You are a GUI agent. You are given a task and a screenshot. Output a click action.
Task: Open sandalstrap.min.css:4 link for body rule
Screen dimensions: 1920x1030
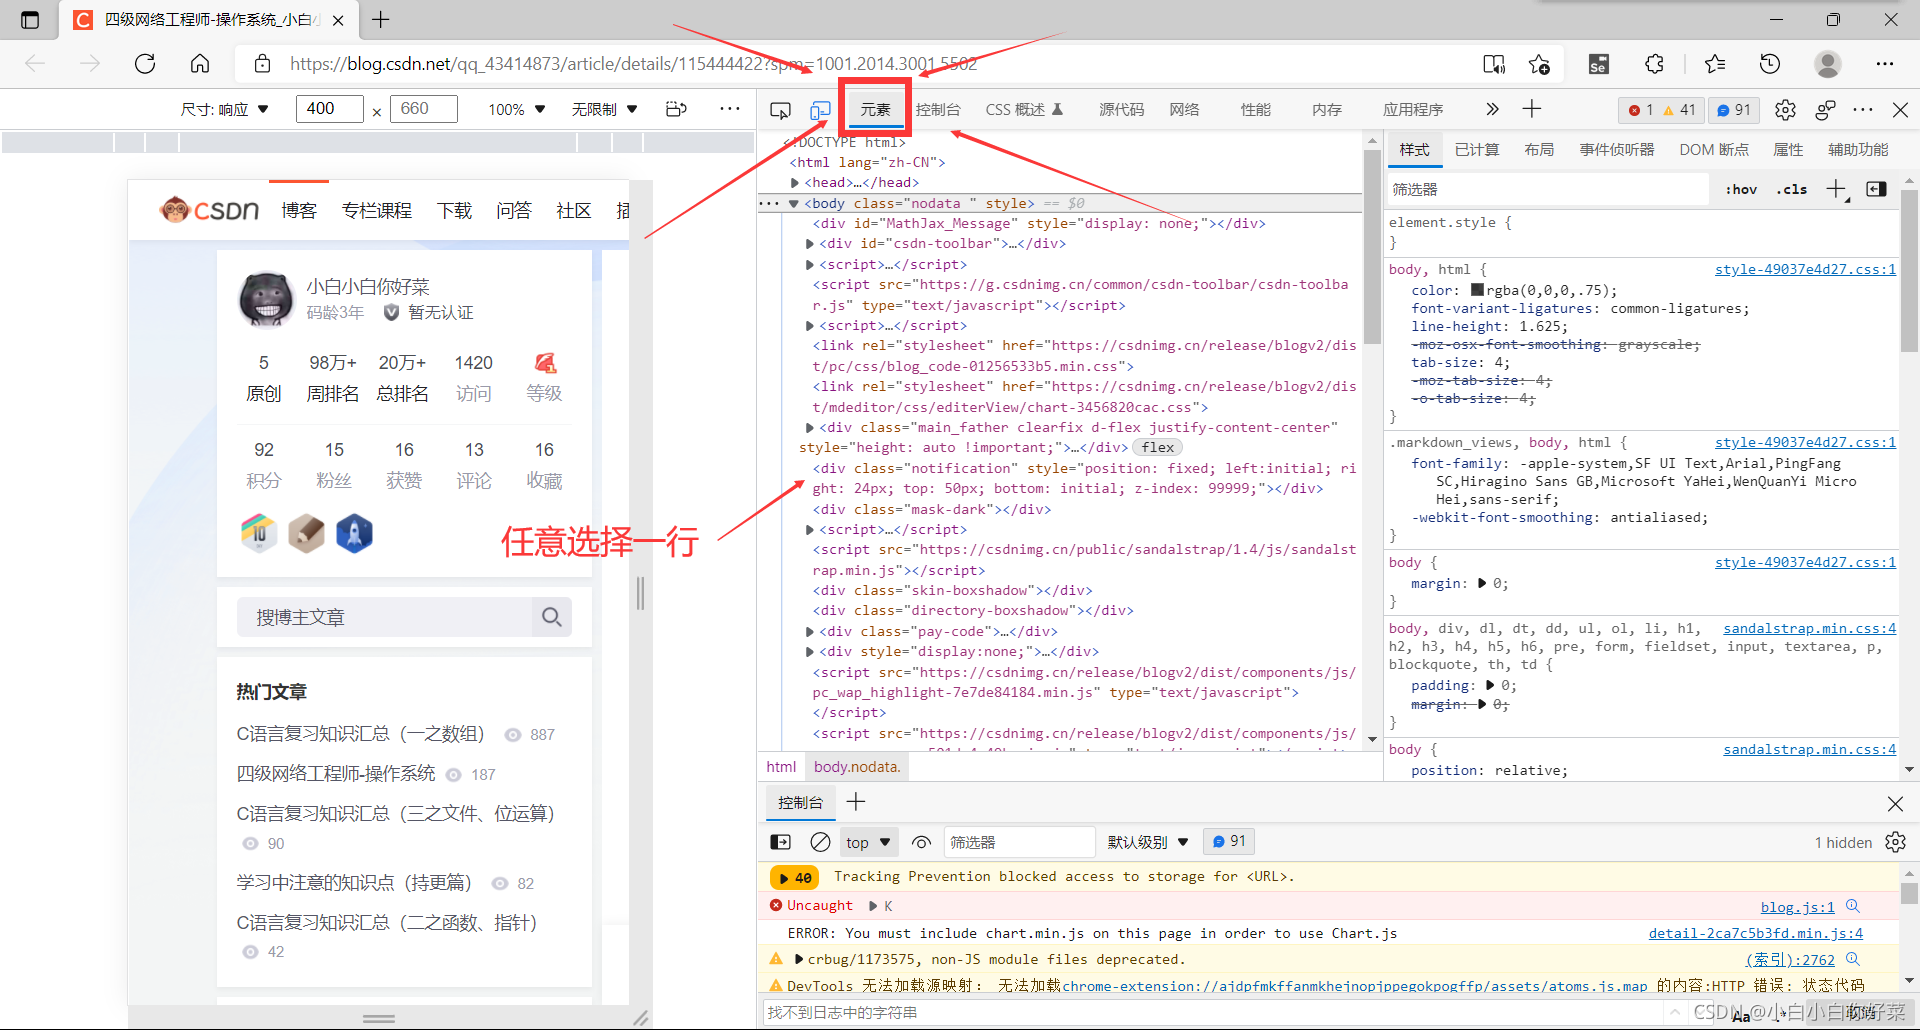point(1809,749)
